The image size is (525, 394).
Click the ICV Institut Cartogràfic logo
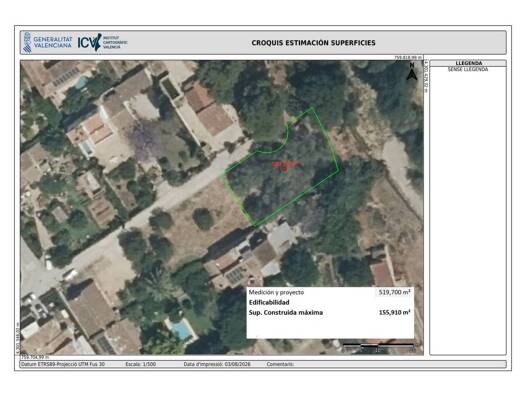102,42
